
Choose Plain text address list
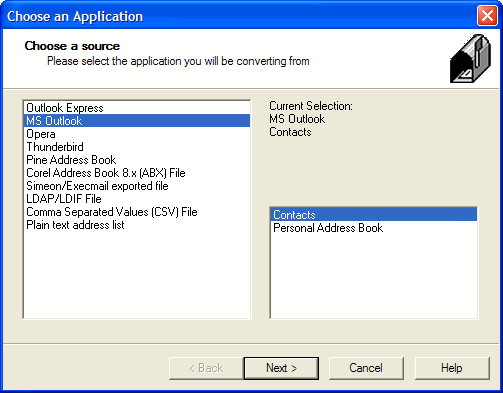[137, 225]
